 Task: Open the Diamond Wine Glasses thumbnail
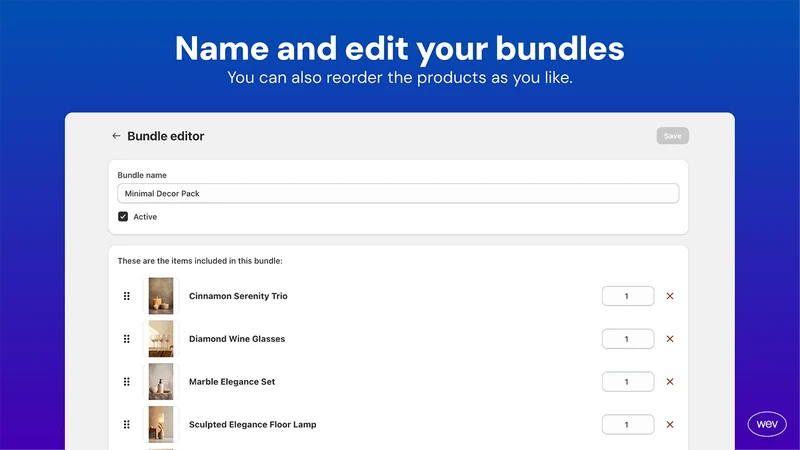[161, 339]
